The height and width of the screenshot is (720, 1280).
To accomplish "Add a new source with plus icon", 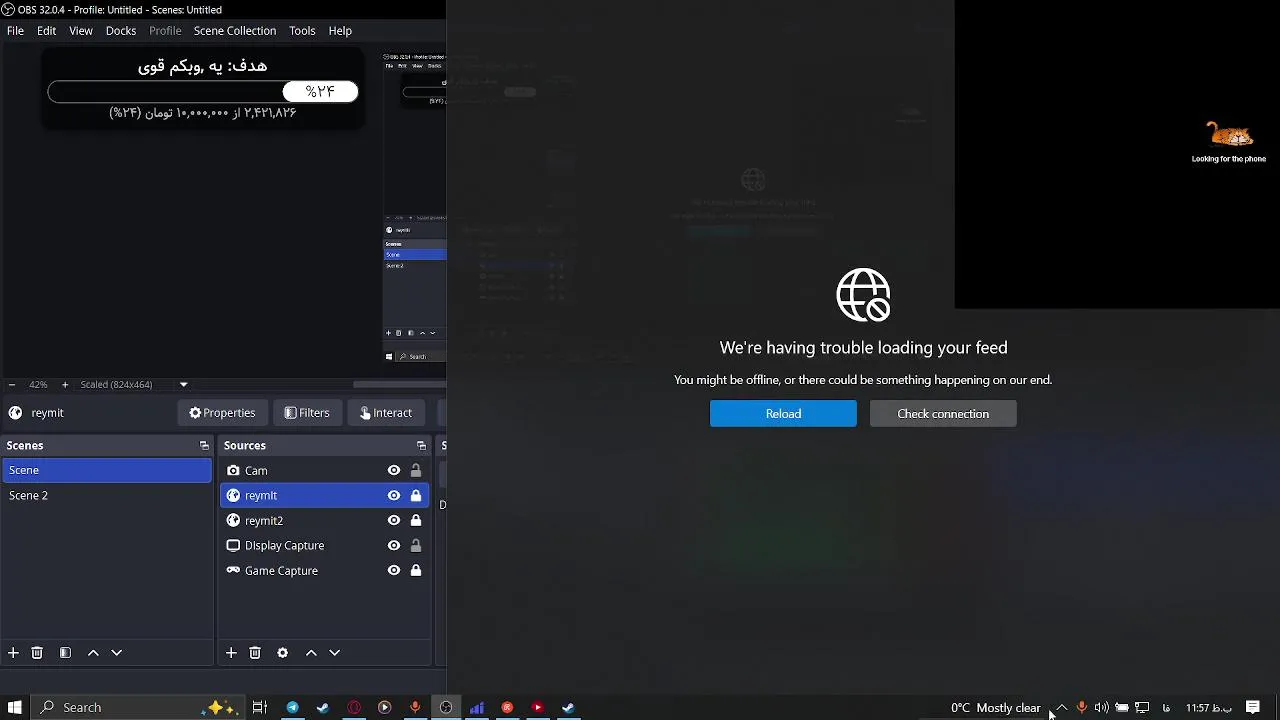I will (x=231, y=653).
